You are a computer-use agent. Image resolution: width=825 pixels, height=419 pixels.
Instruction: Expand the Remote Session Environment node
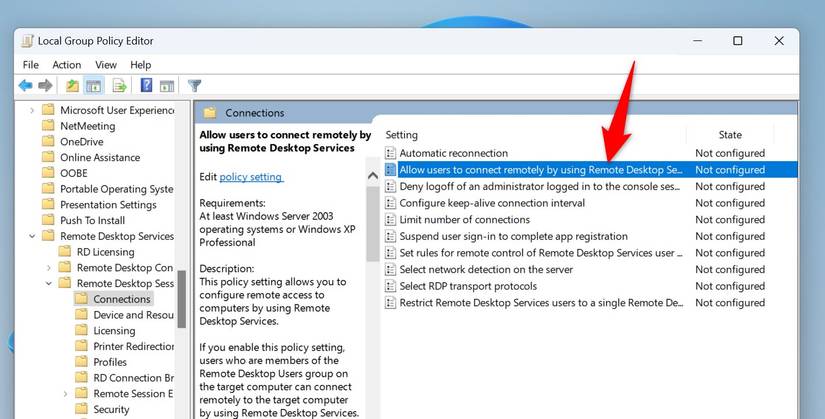(65, 393)
